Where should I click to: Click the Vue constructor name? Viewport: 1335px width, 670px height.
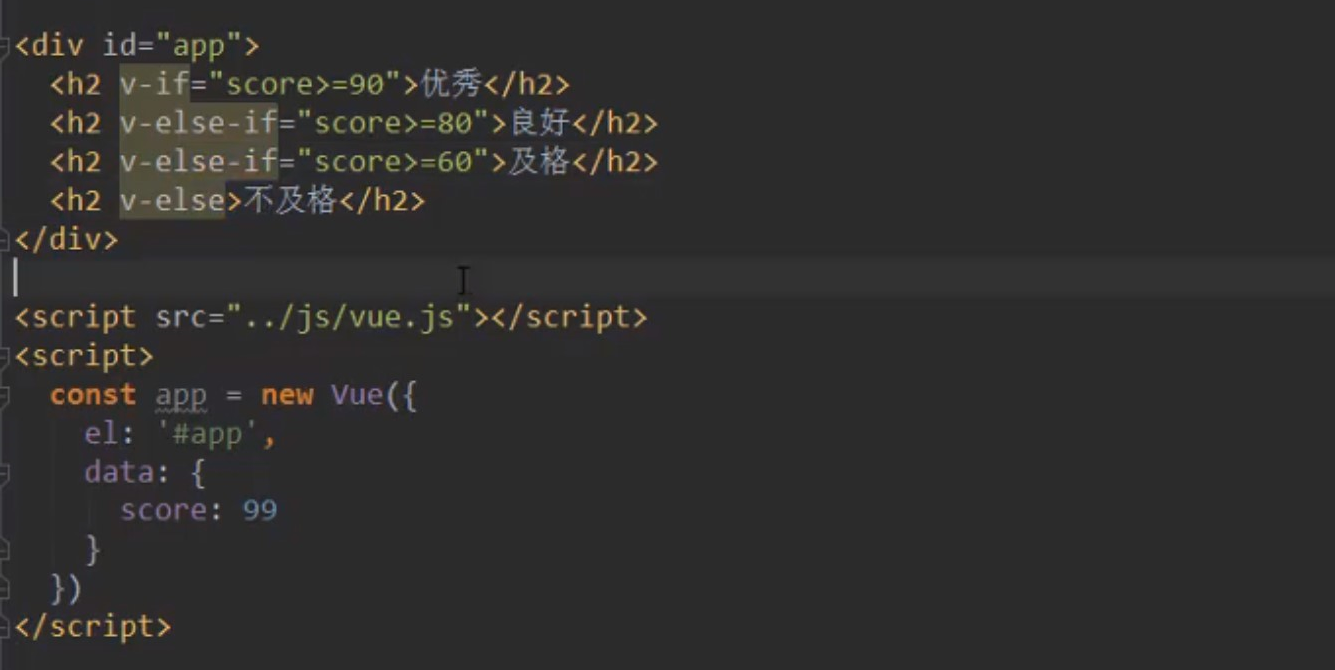point(356,395)
